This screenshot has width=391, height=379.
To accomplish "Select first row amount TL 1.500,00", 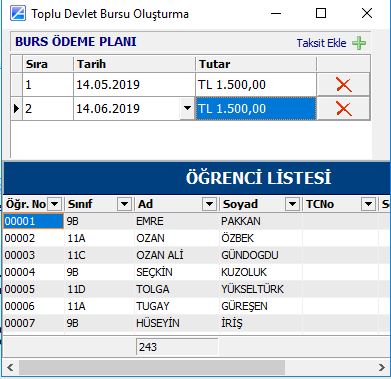I will (256, 85).
